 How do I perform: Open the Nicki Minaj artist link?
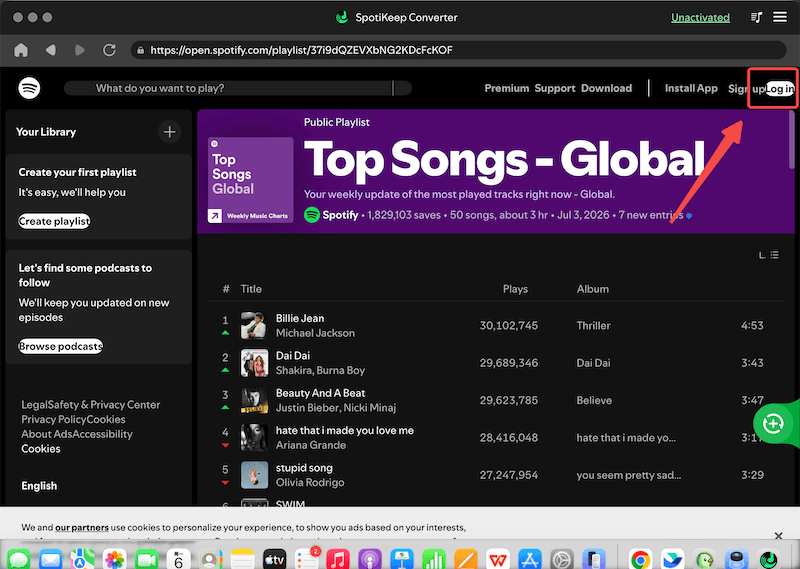(x=369, y=408)
